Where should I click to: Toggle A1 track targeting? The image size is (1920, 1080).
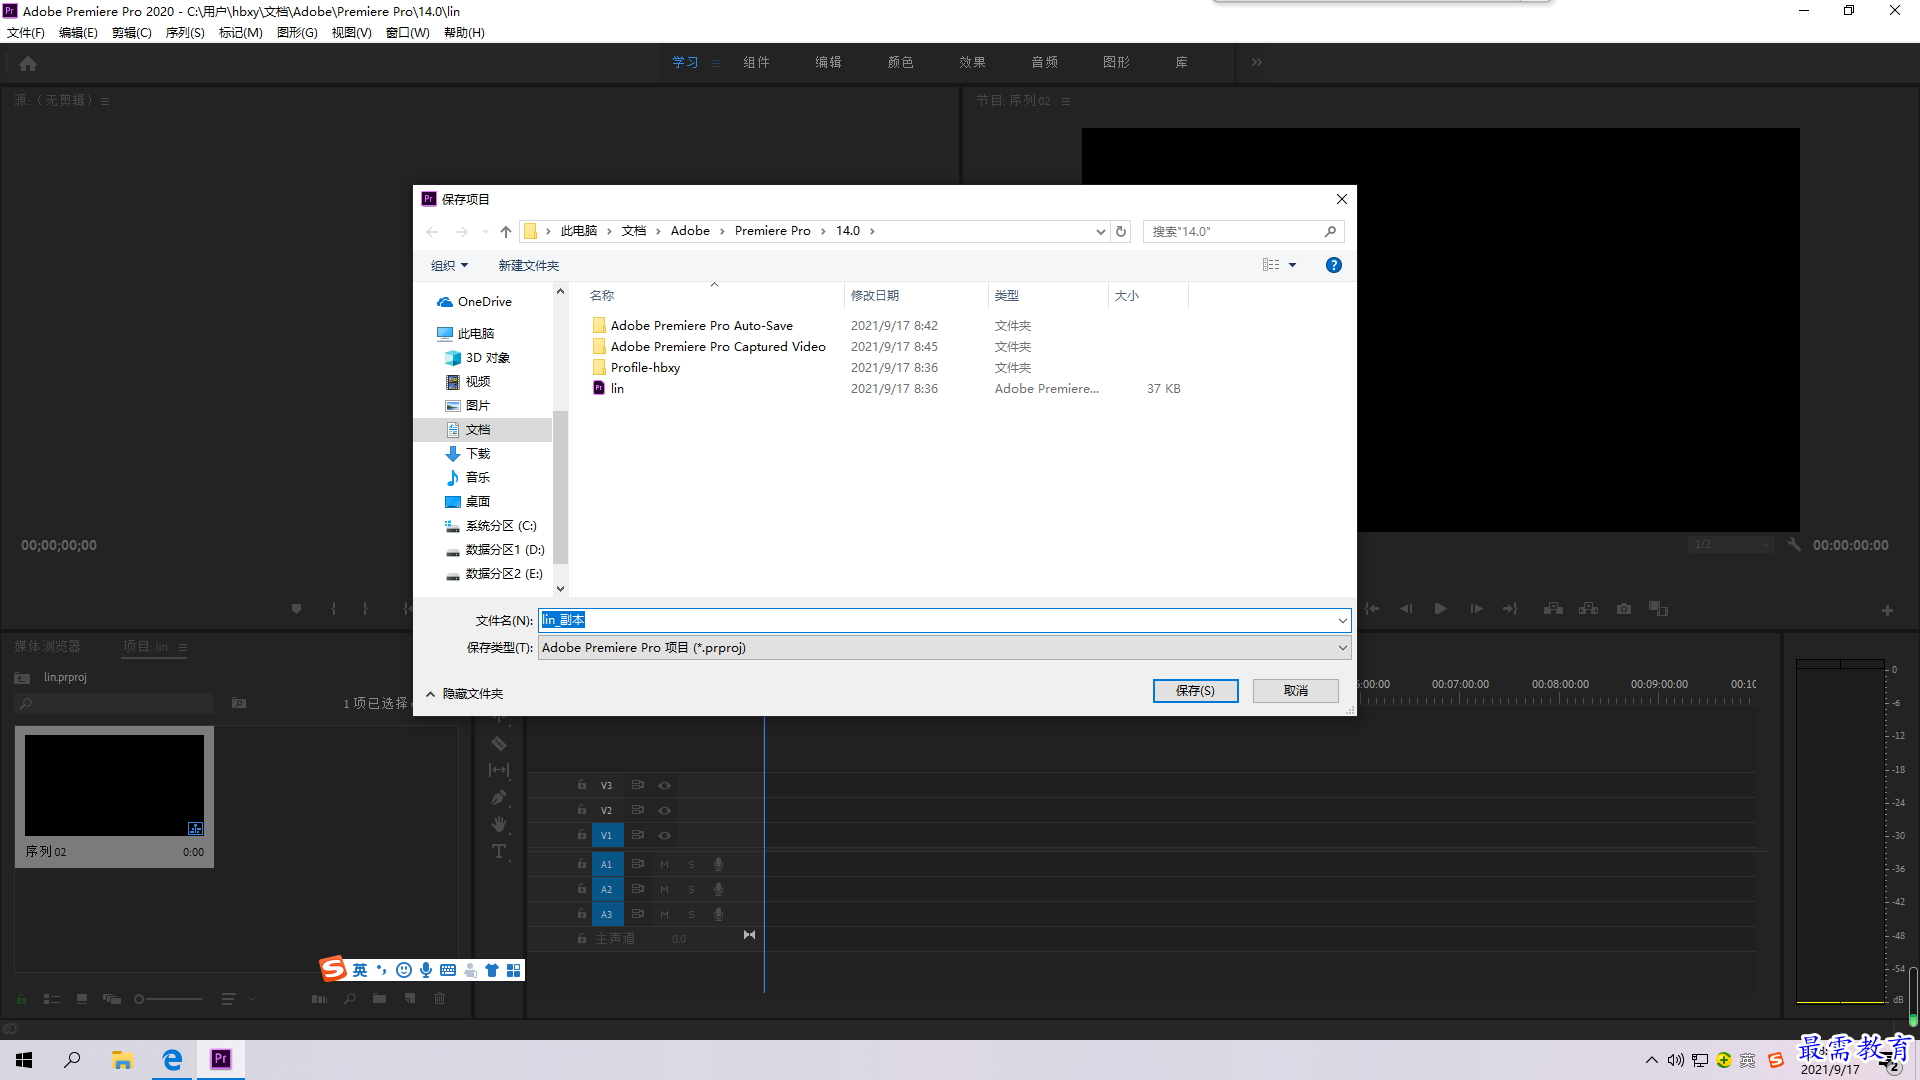tap(606, 864)
